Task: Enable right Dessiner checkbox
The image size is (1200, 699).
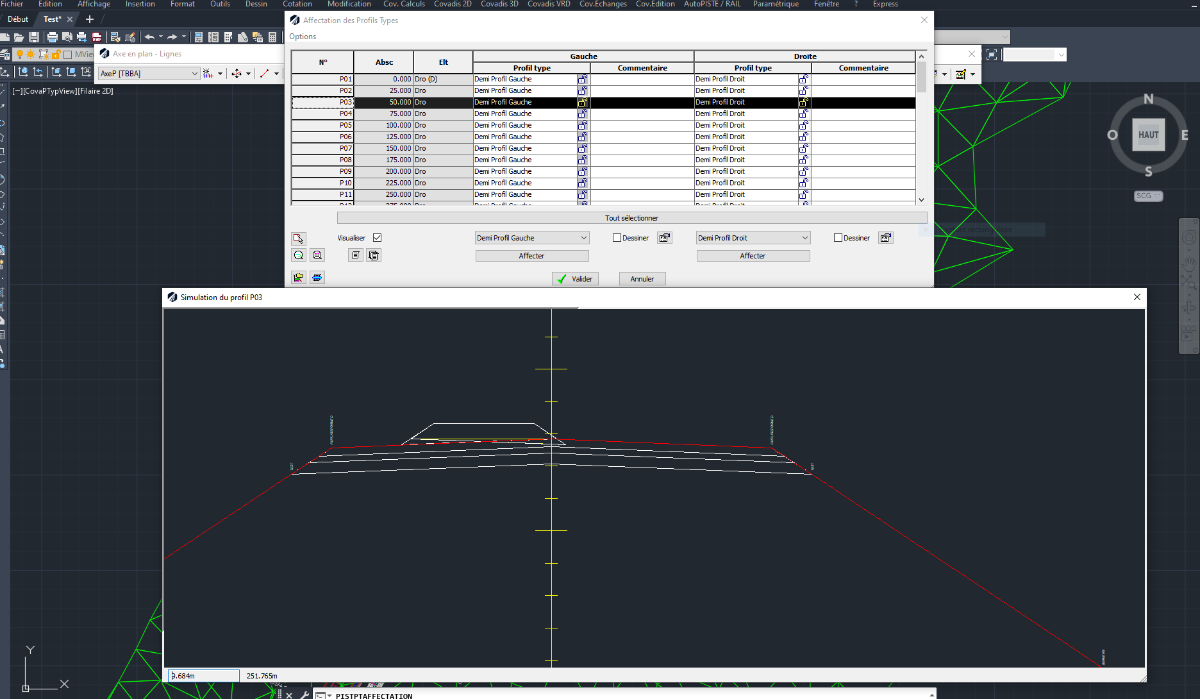Action: pos(838,238)
